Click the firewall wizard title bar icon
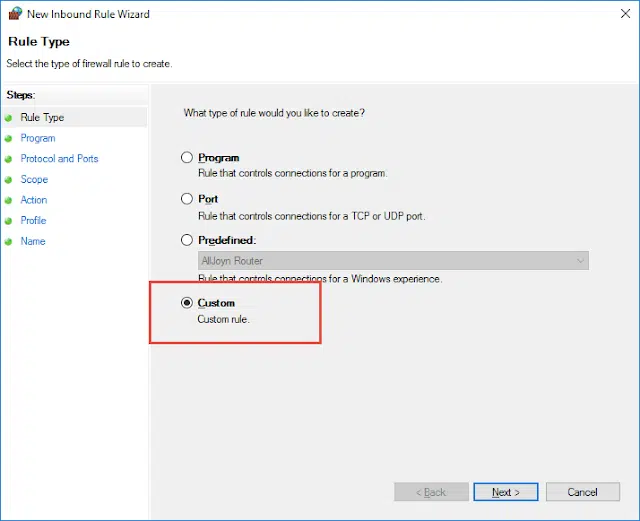 tap(14, 15)
